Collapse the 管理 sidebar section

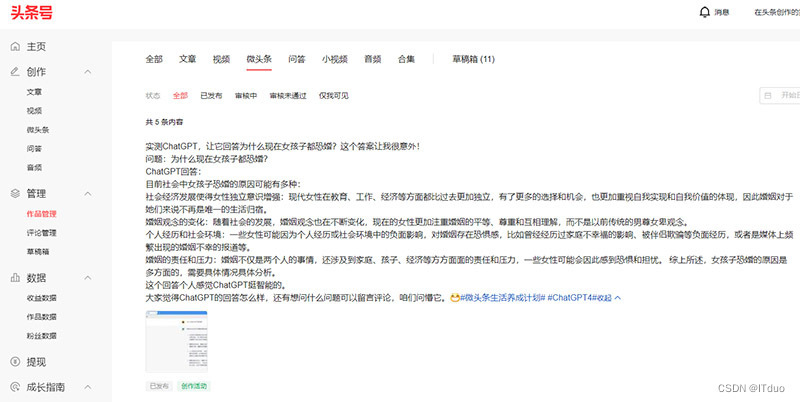click(x=88, y=193)
